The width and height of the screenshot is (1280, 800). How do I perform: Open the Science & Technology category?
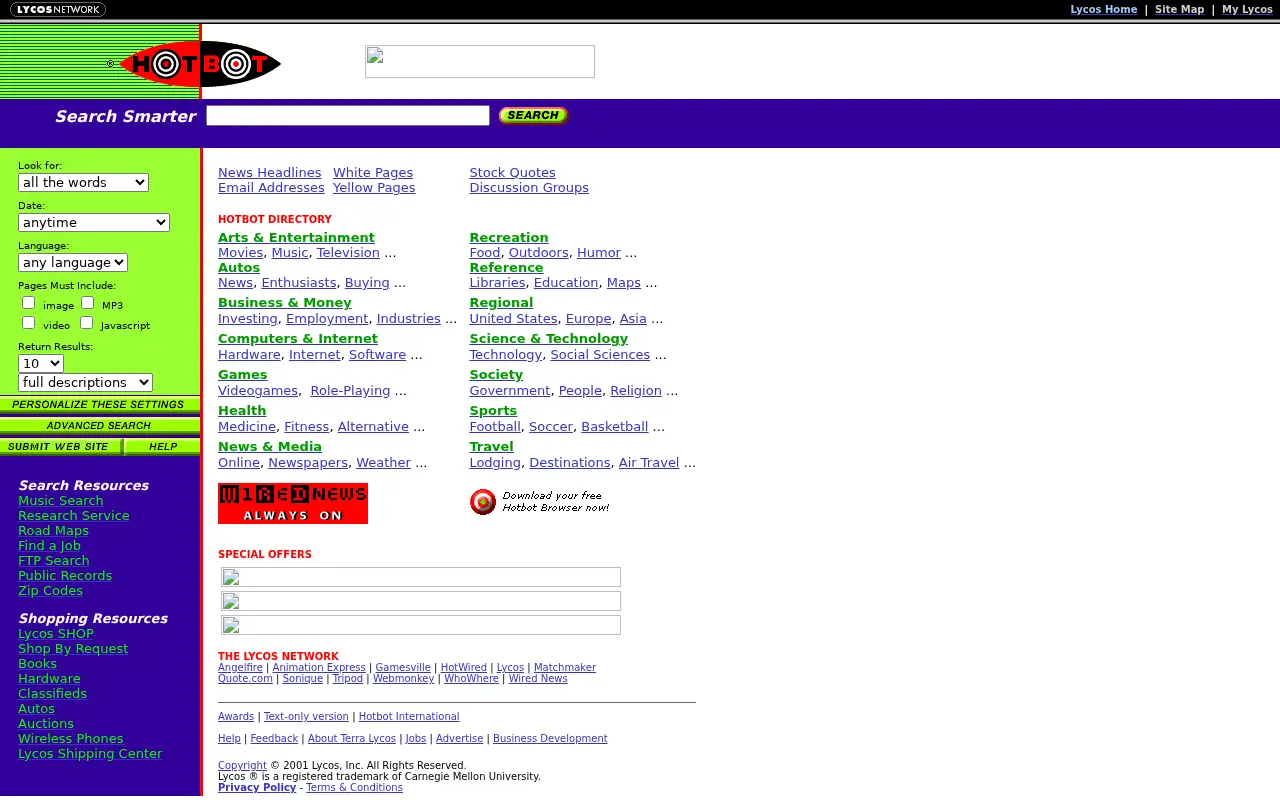coord(549,339)
